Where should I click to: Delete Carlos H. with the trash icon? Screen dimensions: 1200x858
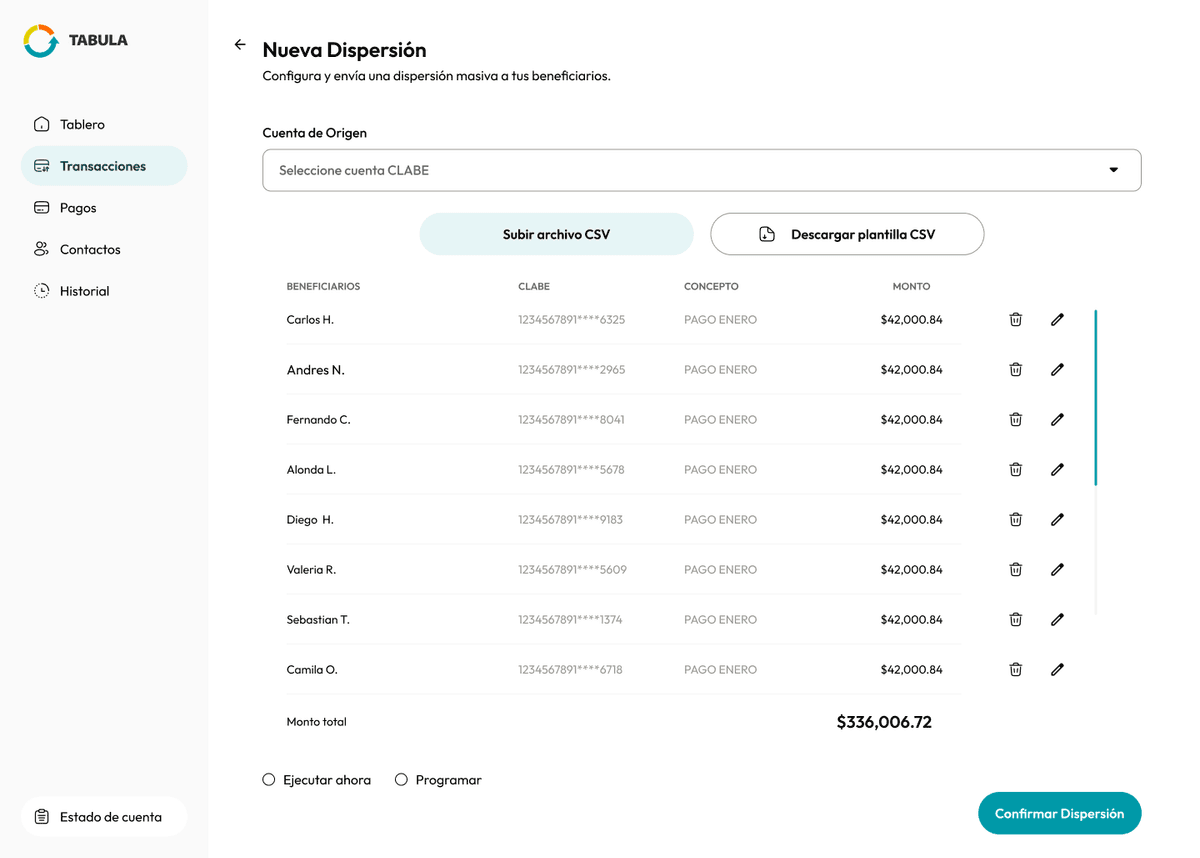[1015, 319]
